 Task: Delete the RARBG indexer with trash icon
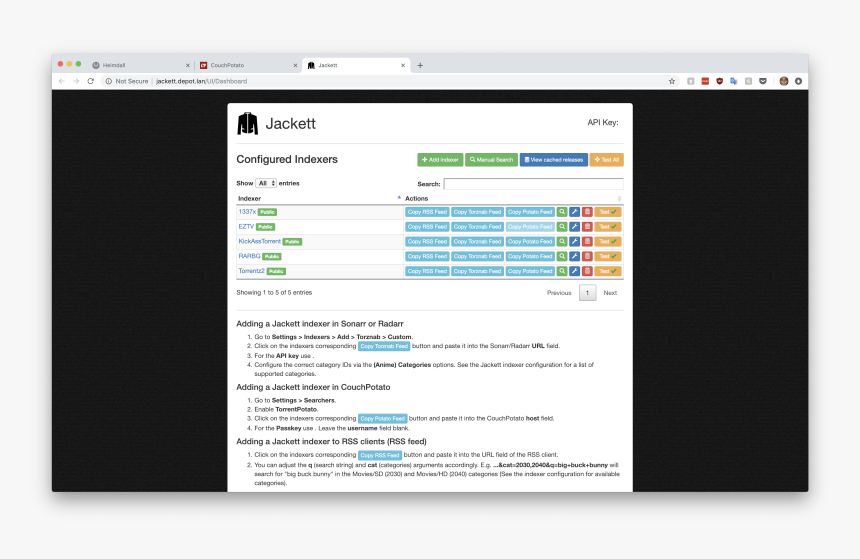[587, 256]
